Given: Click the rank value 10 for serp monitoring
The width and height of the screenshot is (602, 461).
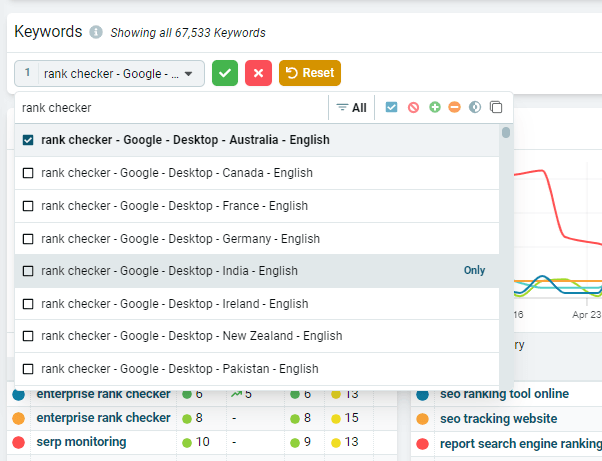Looking at the screenshot, I should (202, 442).
